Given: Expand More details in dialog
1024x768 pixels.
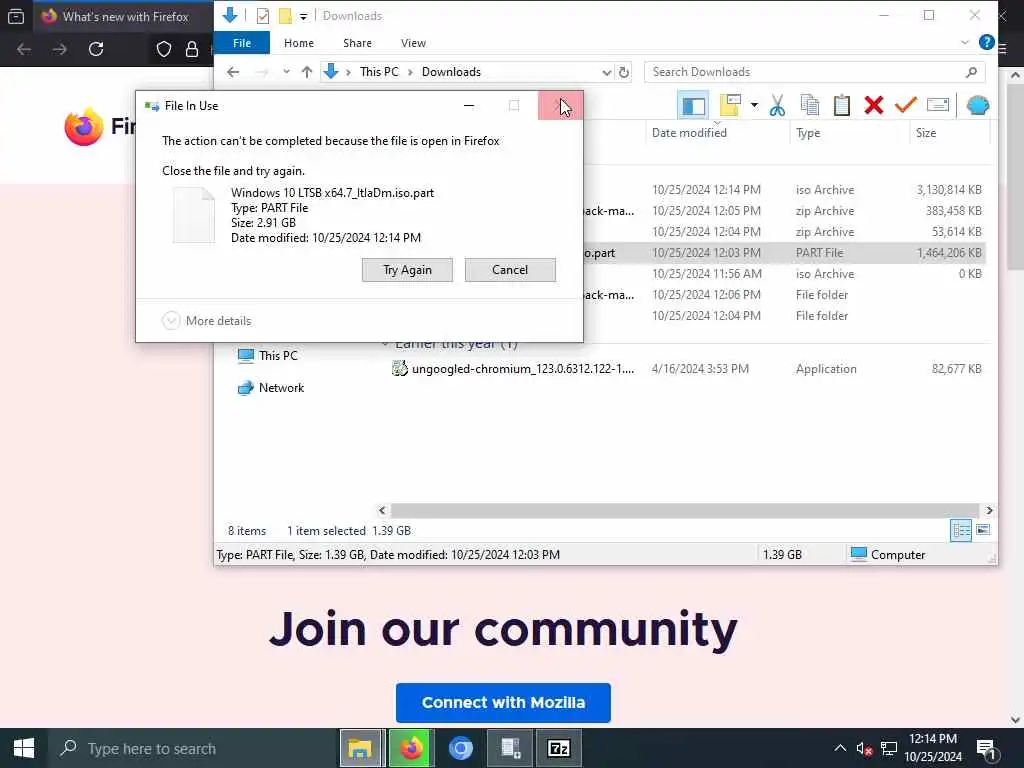Looking at the screenshot, I should (206, 321).
